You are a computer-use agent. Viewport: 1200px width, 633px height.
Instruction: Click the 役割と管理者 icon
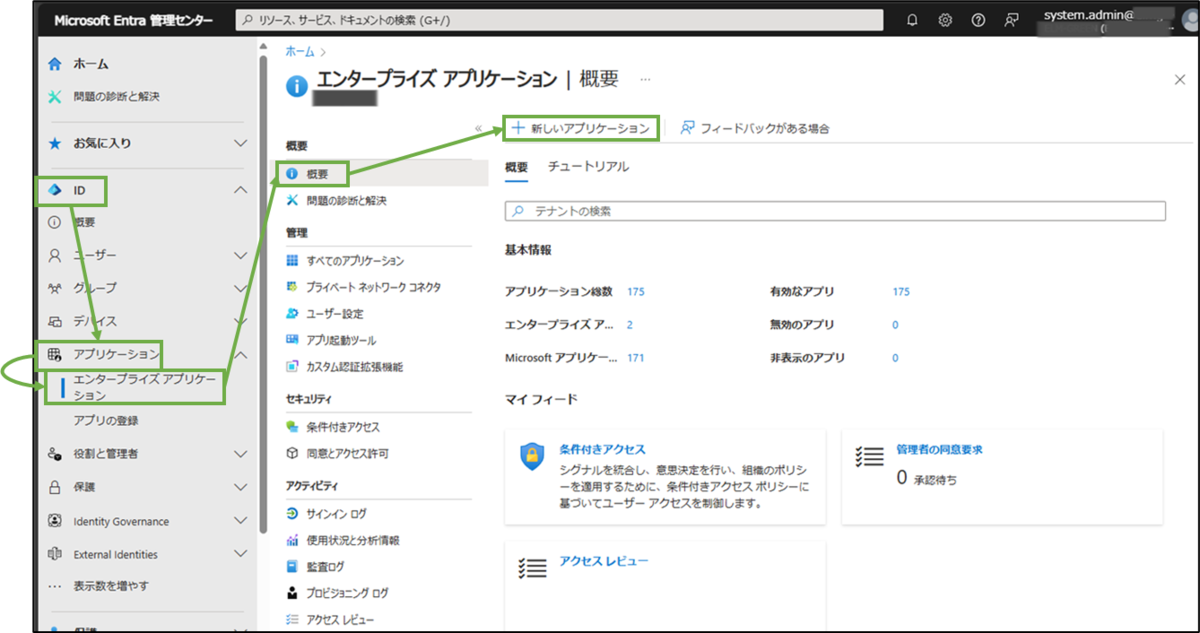55,454
